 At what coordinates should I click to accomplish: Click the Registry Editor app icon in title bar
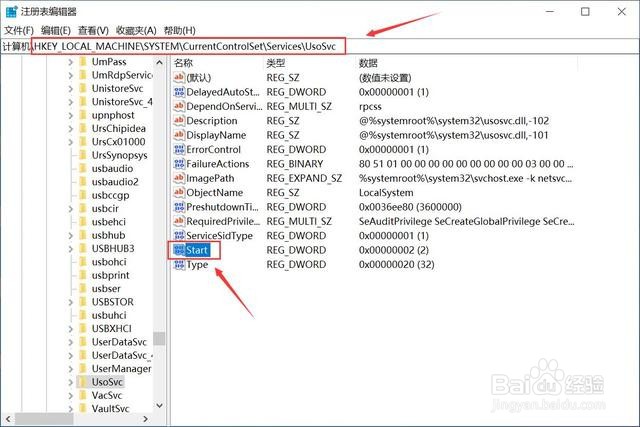click(x=11, y=11)
